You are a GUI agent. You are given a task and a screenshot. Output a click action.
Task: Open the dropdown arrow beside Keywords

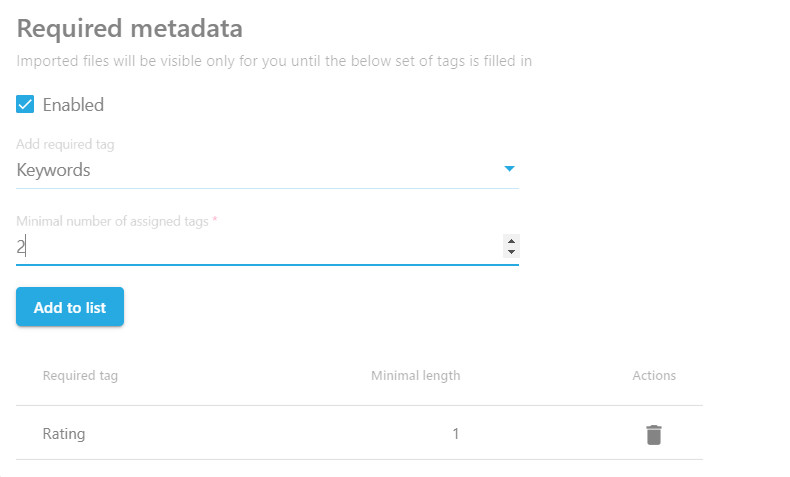click(509, 169)
